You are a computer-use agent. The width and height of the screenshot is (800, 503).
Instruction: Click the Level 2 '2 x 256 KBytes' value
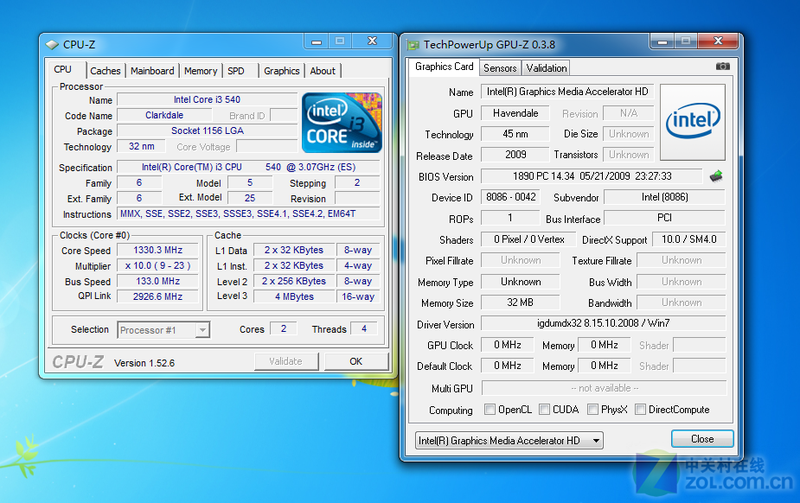tap(294, 281)
